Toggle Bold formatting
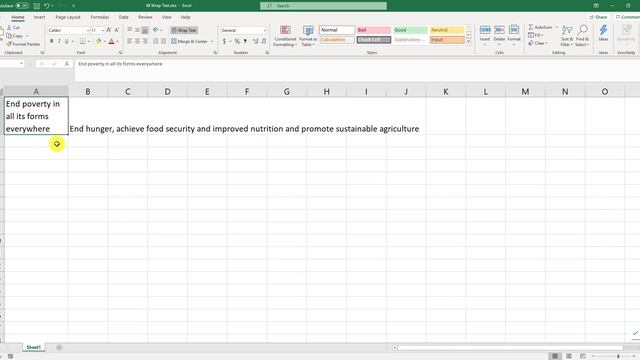The height and width of the screenshot is (360, 640). point(51,41)
